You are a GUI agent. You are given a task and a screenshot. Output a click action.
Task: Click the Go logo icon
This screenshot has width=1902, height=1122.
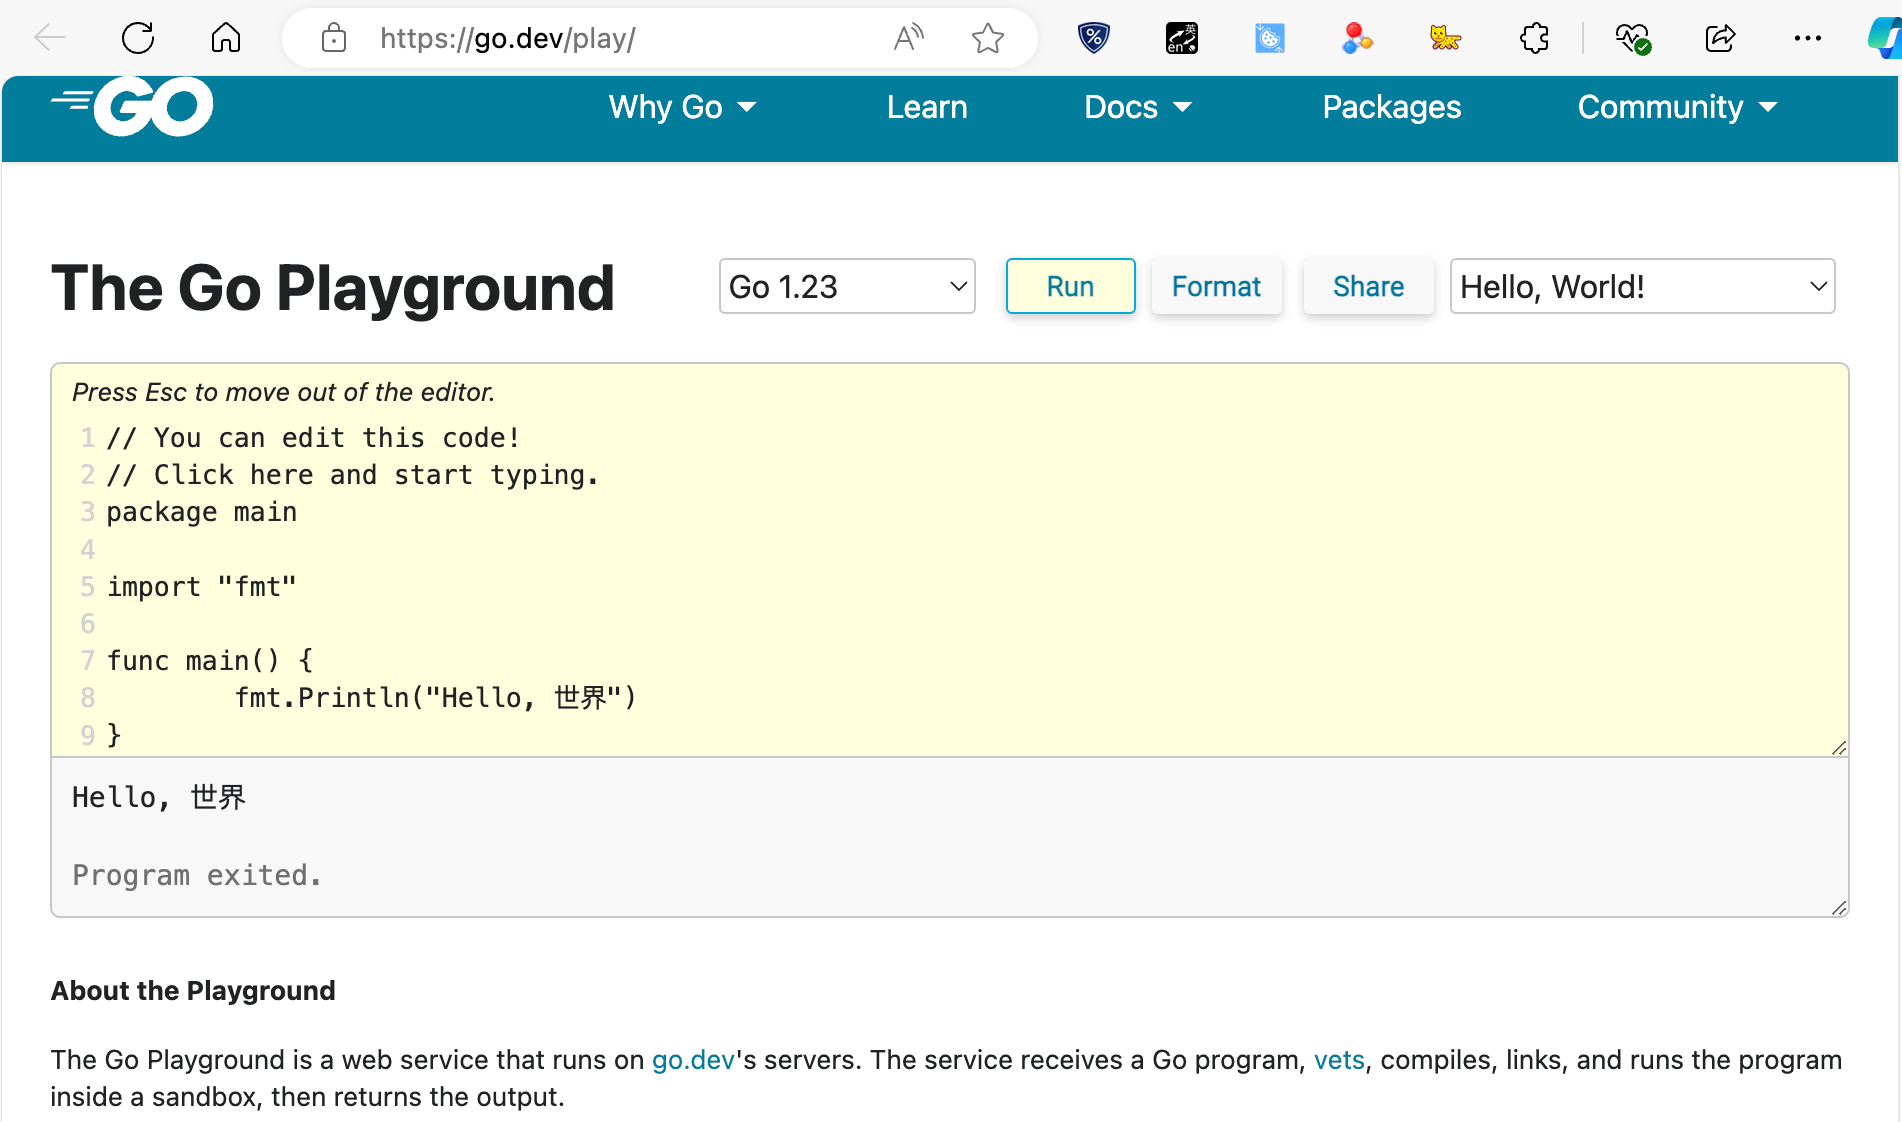(x=133, y=106)
